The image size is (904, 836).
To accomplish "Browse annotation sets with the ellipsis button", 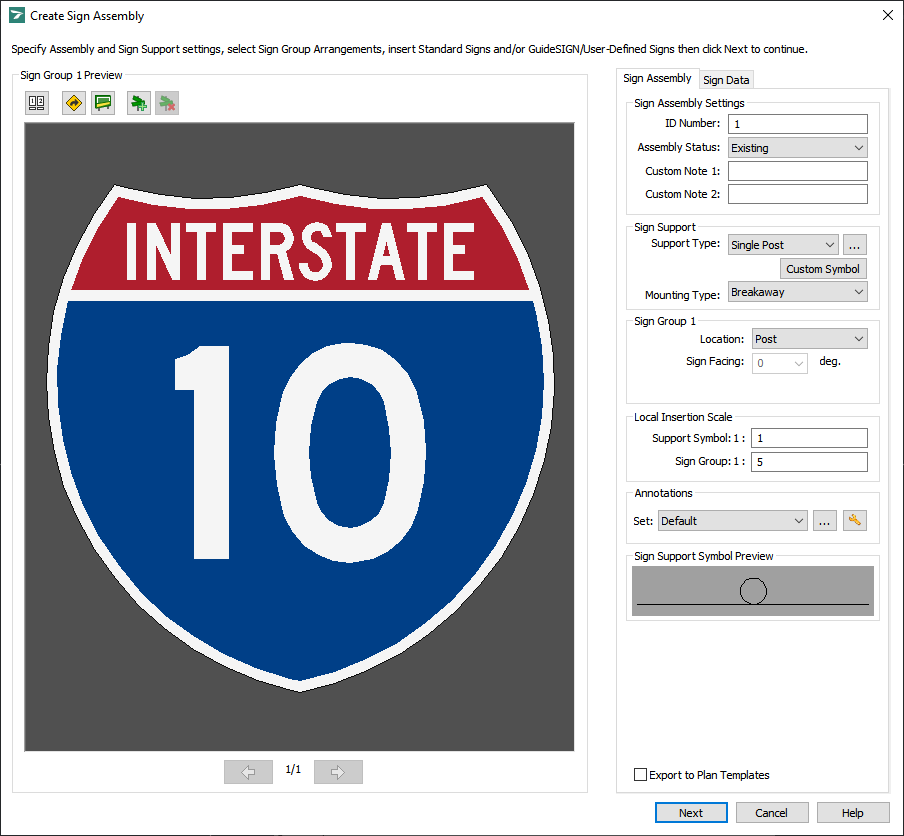I will [x=824, y=521].
